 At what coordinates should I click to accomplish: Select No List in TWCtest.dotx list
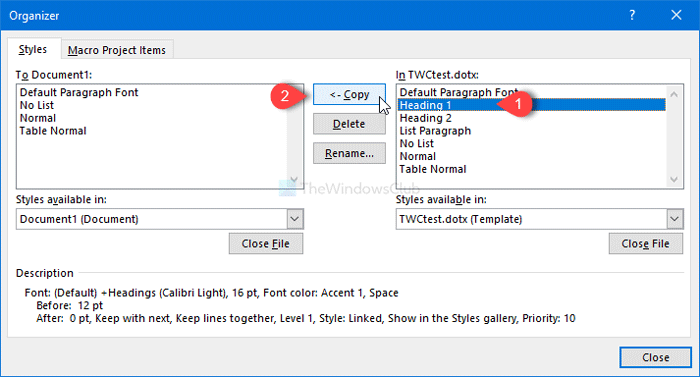click(417, 144)
